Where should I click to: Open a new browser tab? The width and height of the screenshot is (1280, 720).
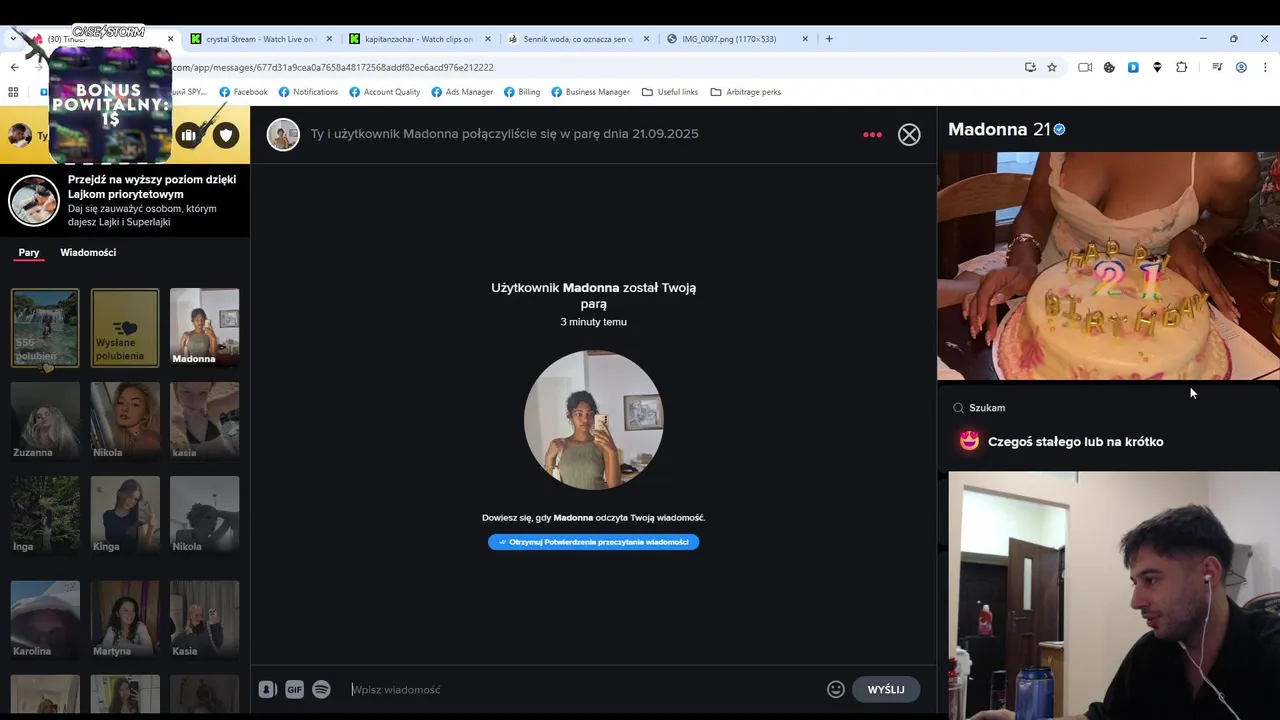pos(829,39)
